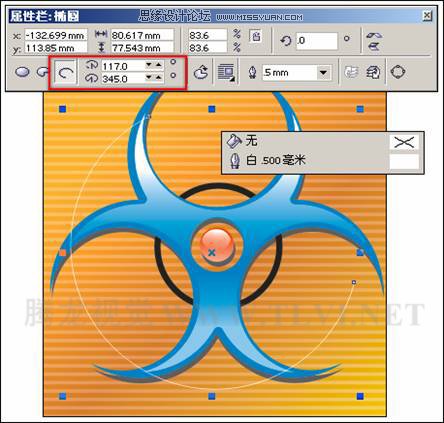Select the Arc shape type button
Viewport: 444px width, 423px height.
tap(65, 72)
